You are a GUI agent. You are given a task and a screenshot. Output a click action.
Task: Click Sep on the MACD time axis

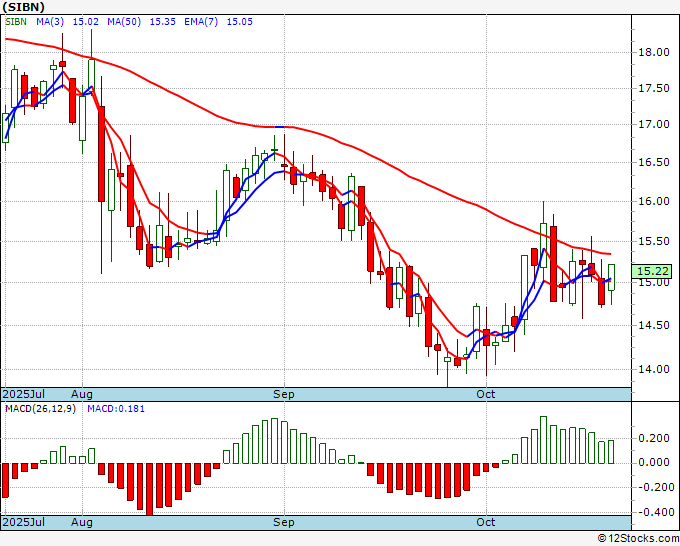pos(283,522)
